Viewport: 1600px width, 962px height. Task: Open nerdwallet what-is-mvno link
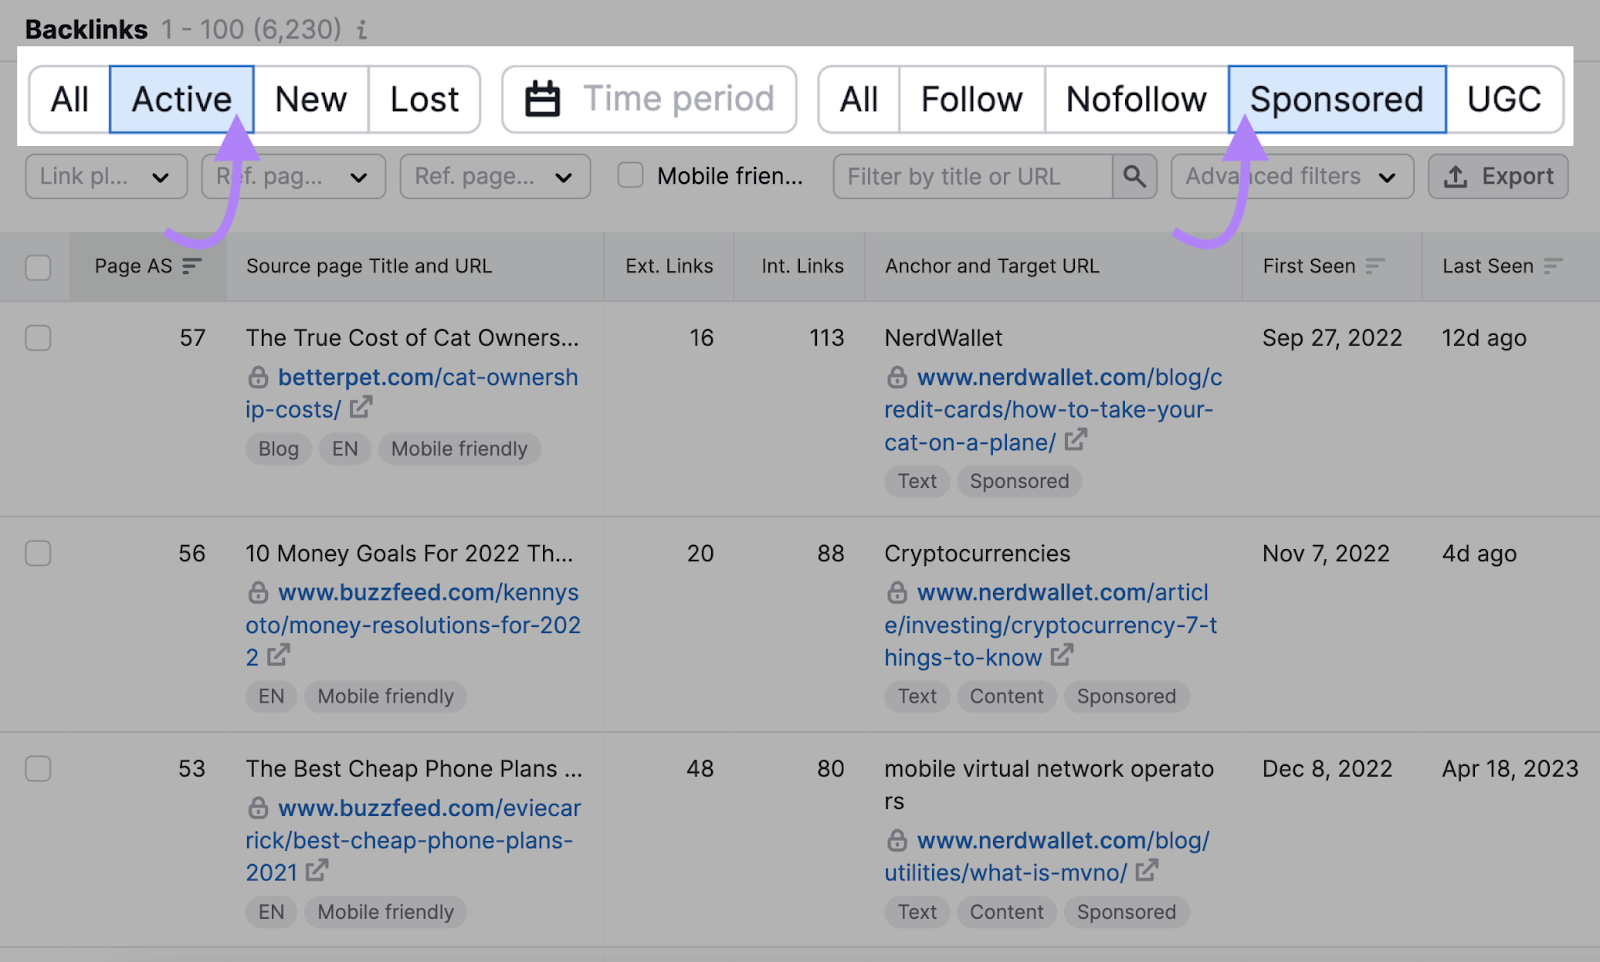coord(1047,856)
